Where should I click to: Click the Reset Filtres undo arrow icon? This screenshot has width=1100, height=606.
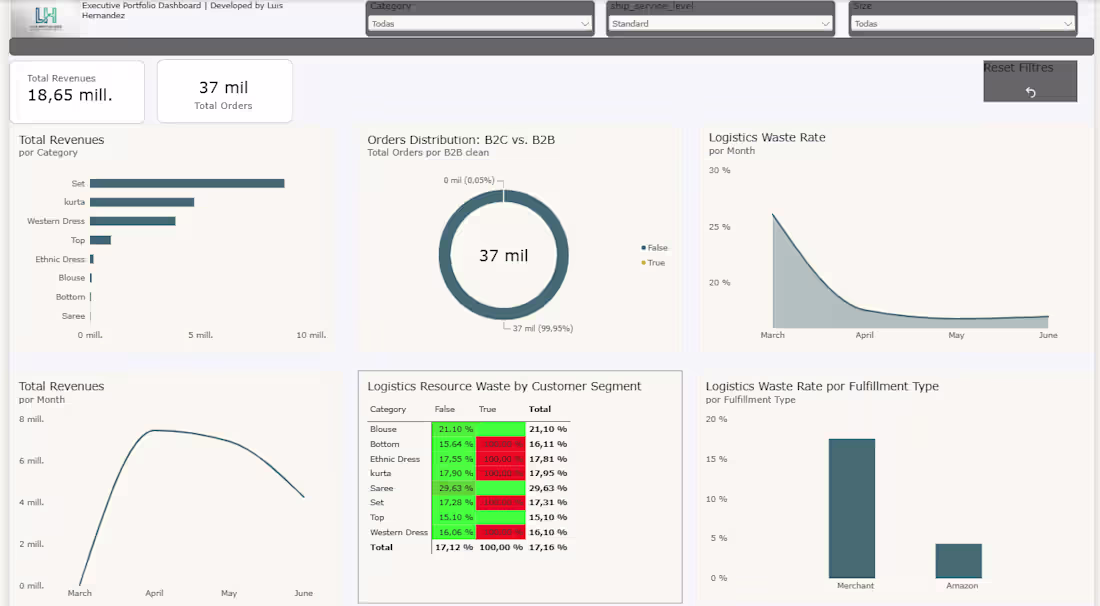(1031, 92)
